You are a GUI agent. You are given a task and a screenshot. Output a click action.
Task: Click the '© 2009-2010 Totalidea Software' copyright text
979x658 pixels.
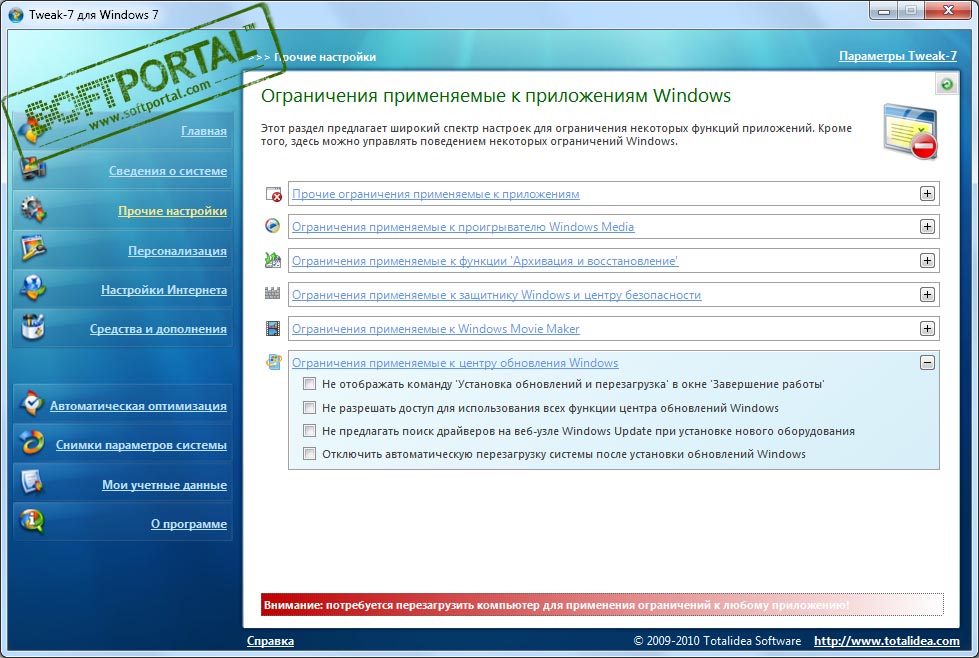click(x=717, y=641)
